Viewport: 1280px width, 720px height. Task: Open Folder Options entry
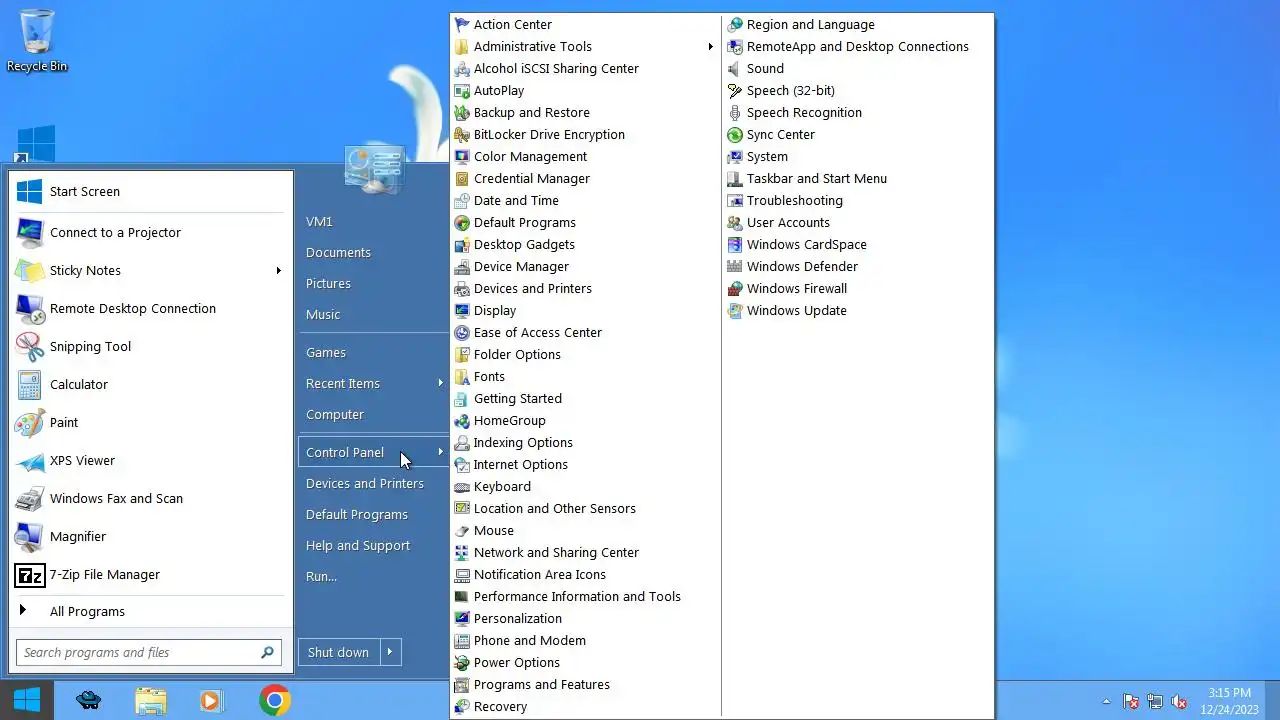[x=517, y=354]
